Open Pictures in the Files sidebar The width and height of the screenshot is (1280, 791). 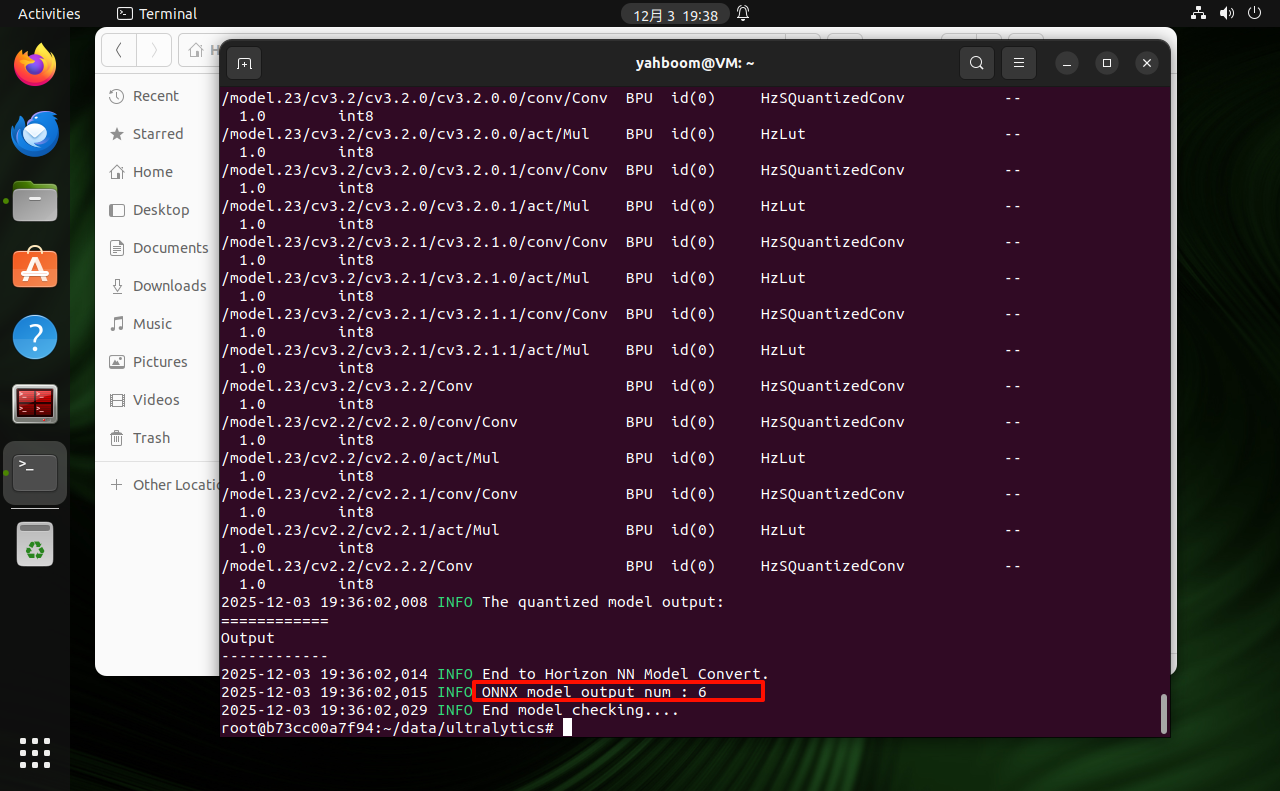(x=160, y=362)
